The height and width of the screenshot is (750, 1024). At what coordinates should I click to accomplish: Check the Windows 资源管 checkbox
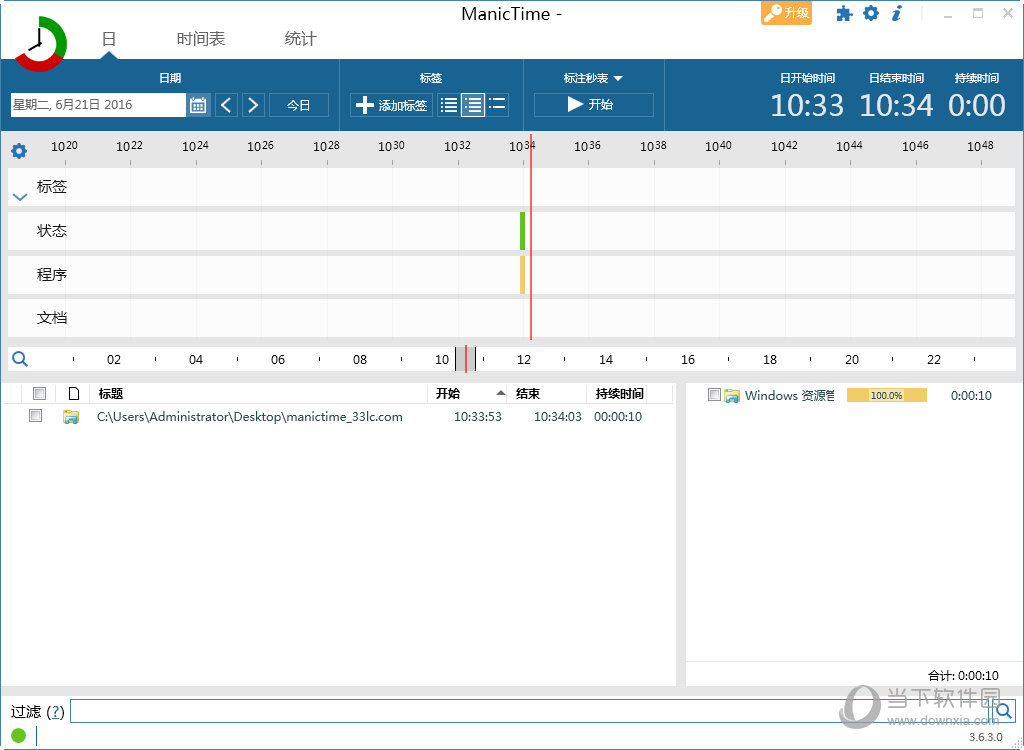pos(714,395)
